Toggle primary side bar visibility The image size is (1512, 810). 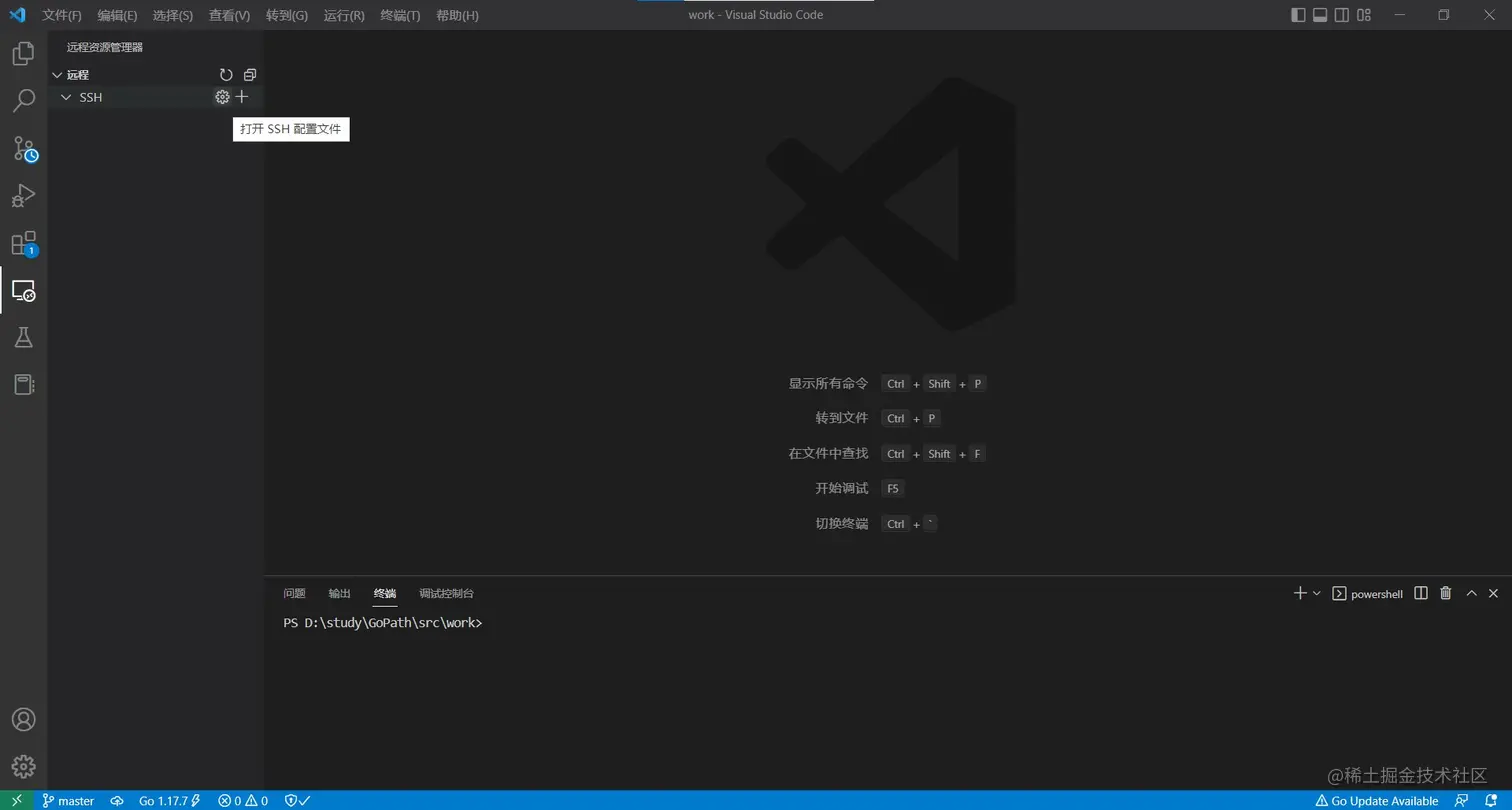(x=1298, y=15)
